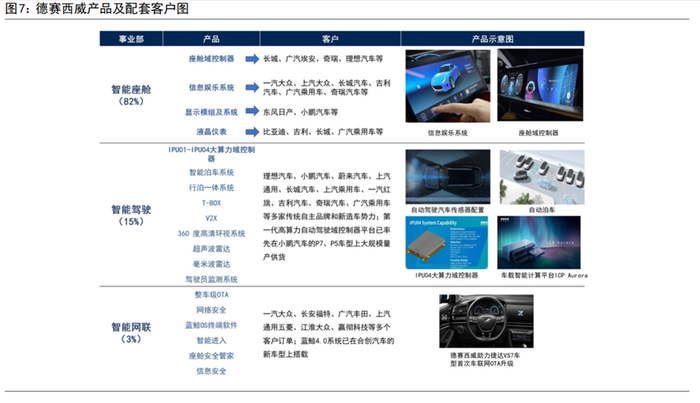
Task: Select the 智能进入 product entry
Action: coord(211,341)
